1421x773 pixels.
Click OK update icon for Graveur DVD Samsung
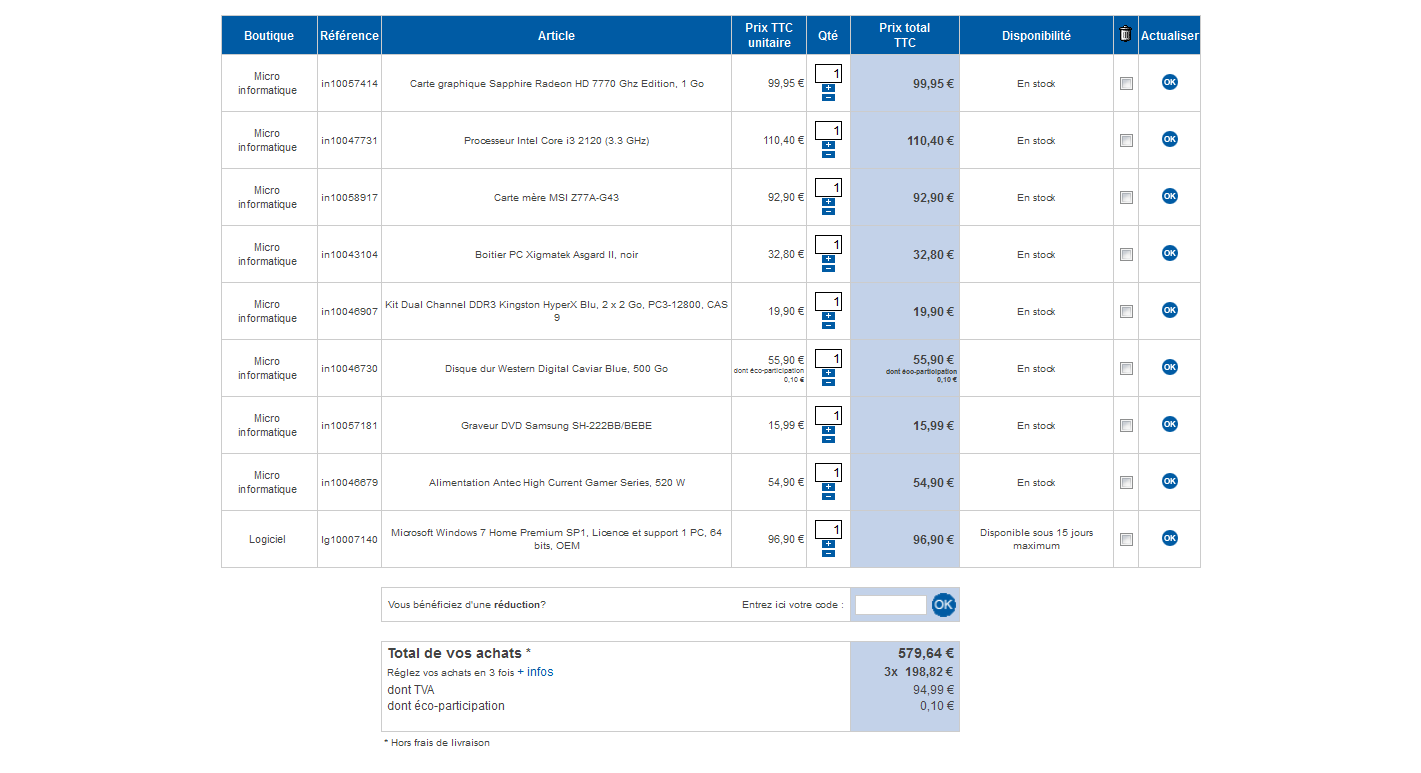point(1169,424)
